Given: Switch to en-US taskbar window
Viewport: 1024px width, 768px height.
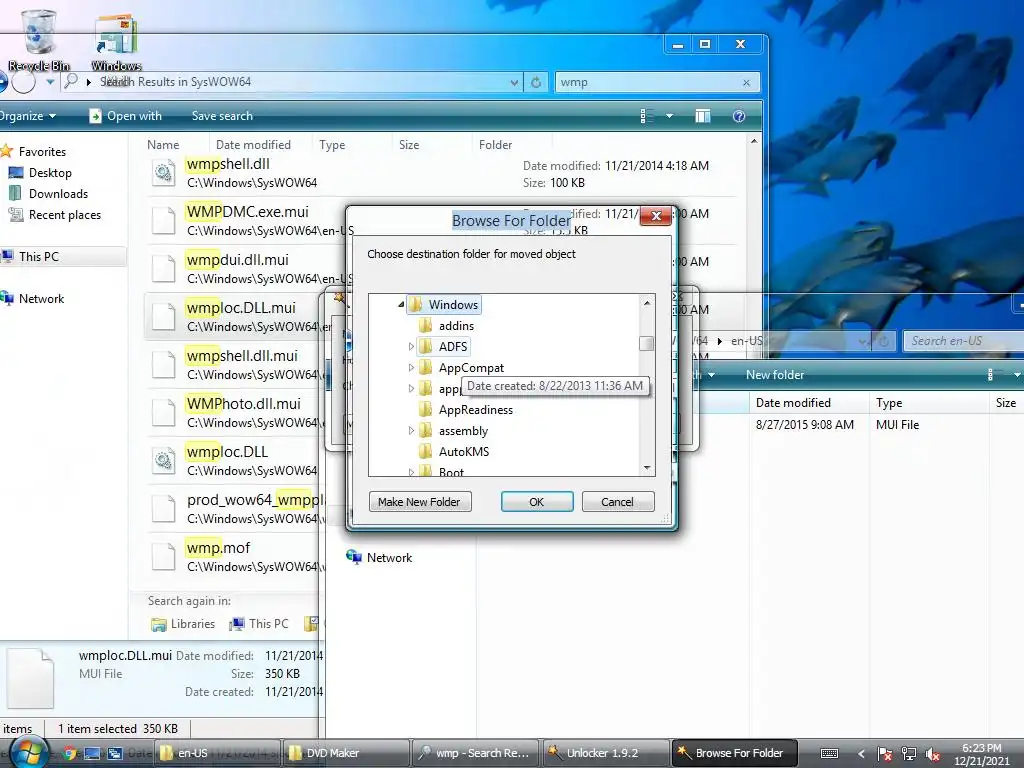Looking at the screenshot, I should point(217,753).
